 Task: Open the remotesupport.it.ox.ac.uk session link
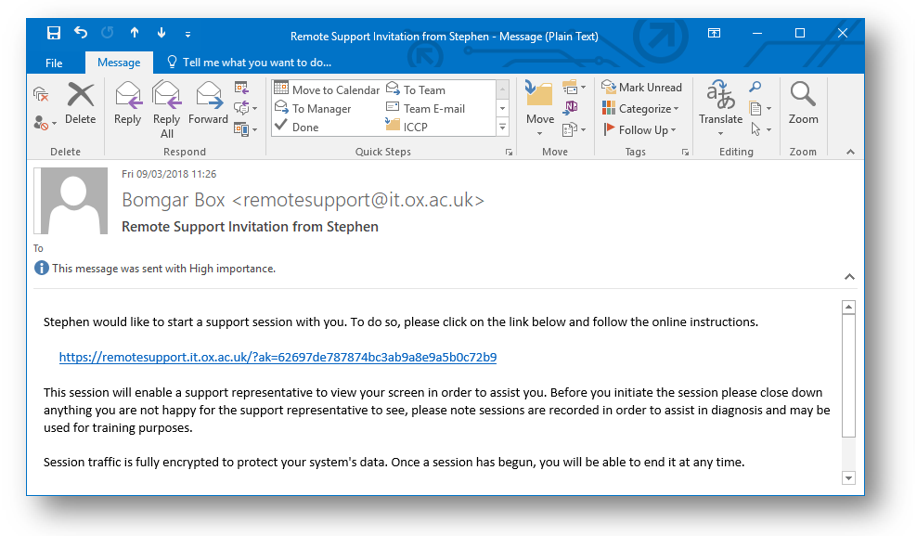[x=277, y=357]
